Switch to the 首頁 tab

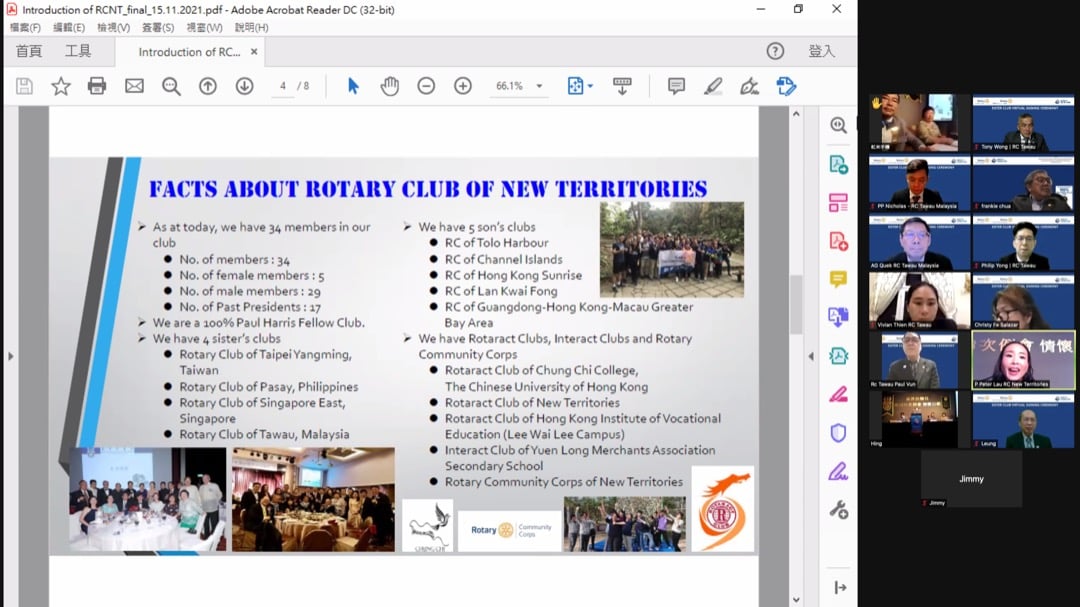pyautogui.click(x=29, y=51)
